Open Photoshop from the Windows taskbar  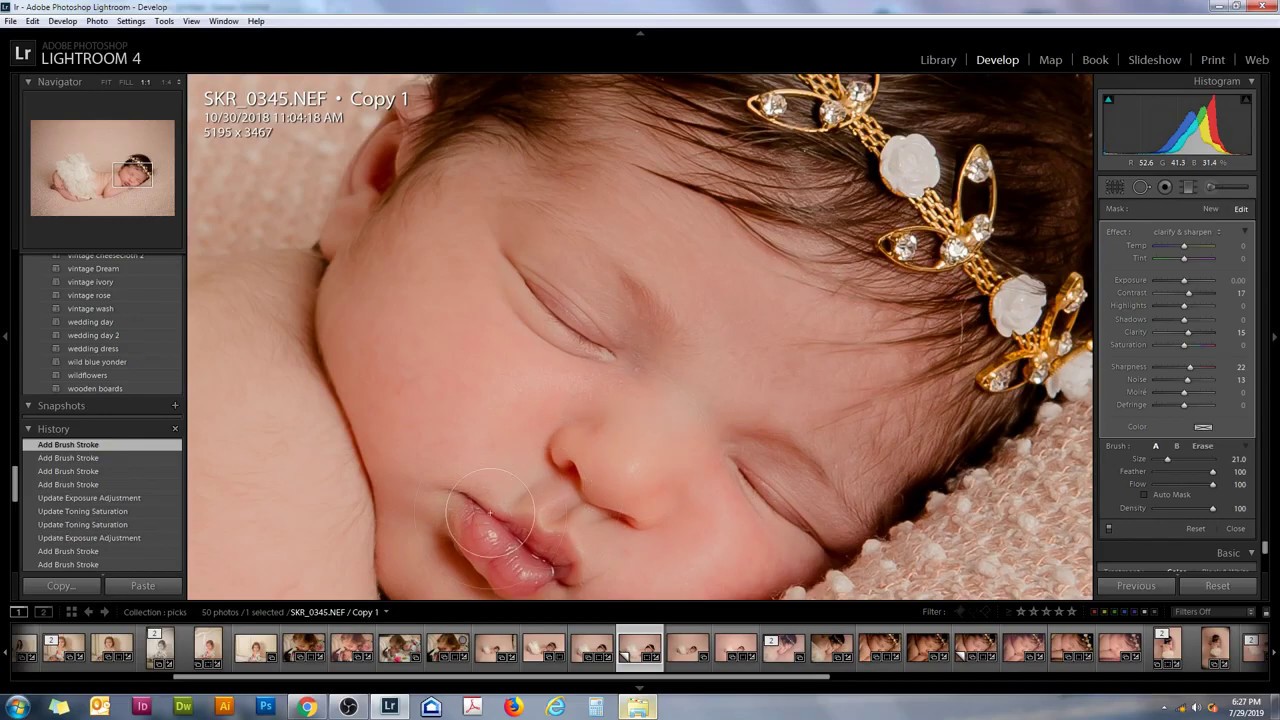265,706
